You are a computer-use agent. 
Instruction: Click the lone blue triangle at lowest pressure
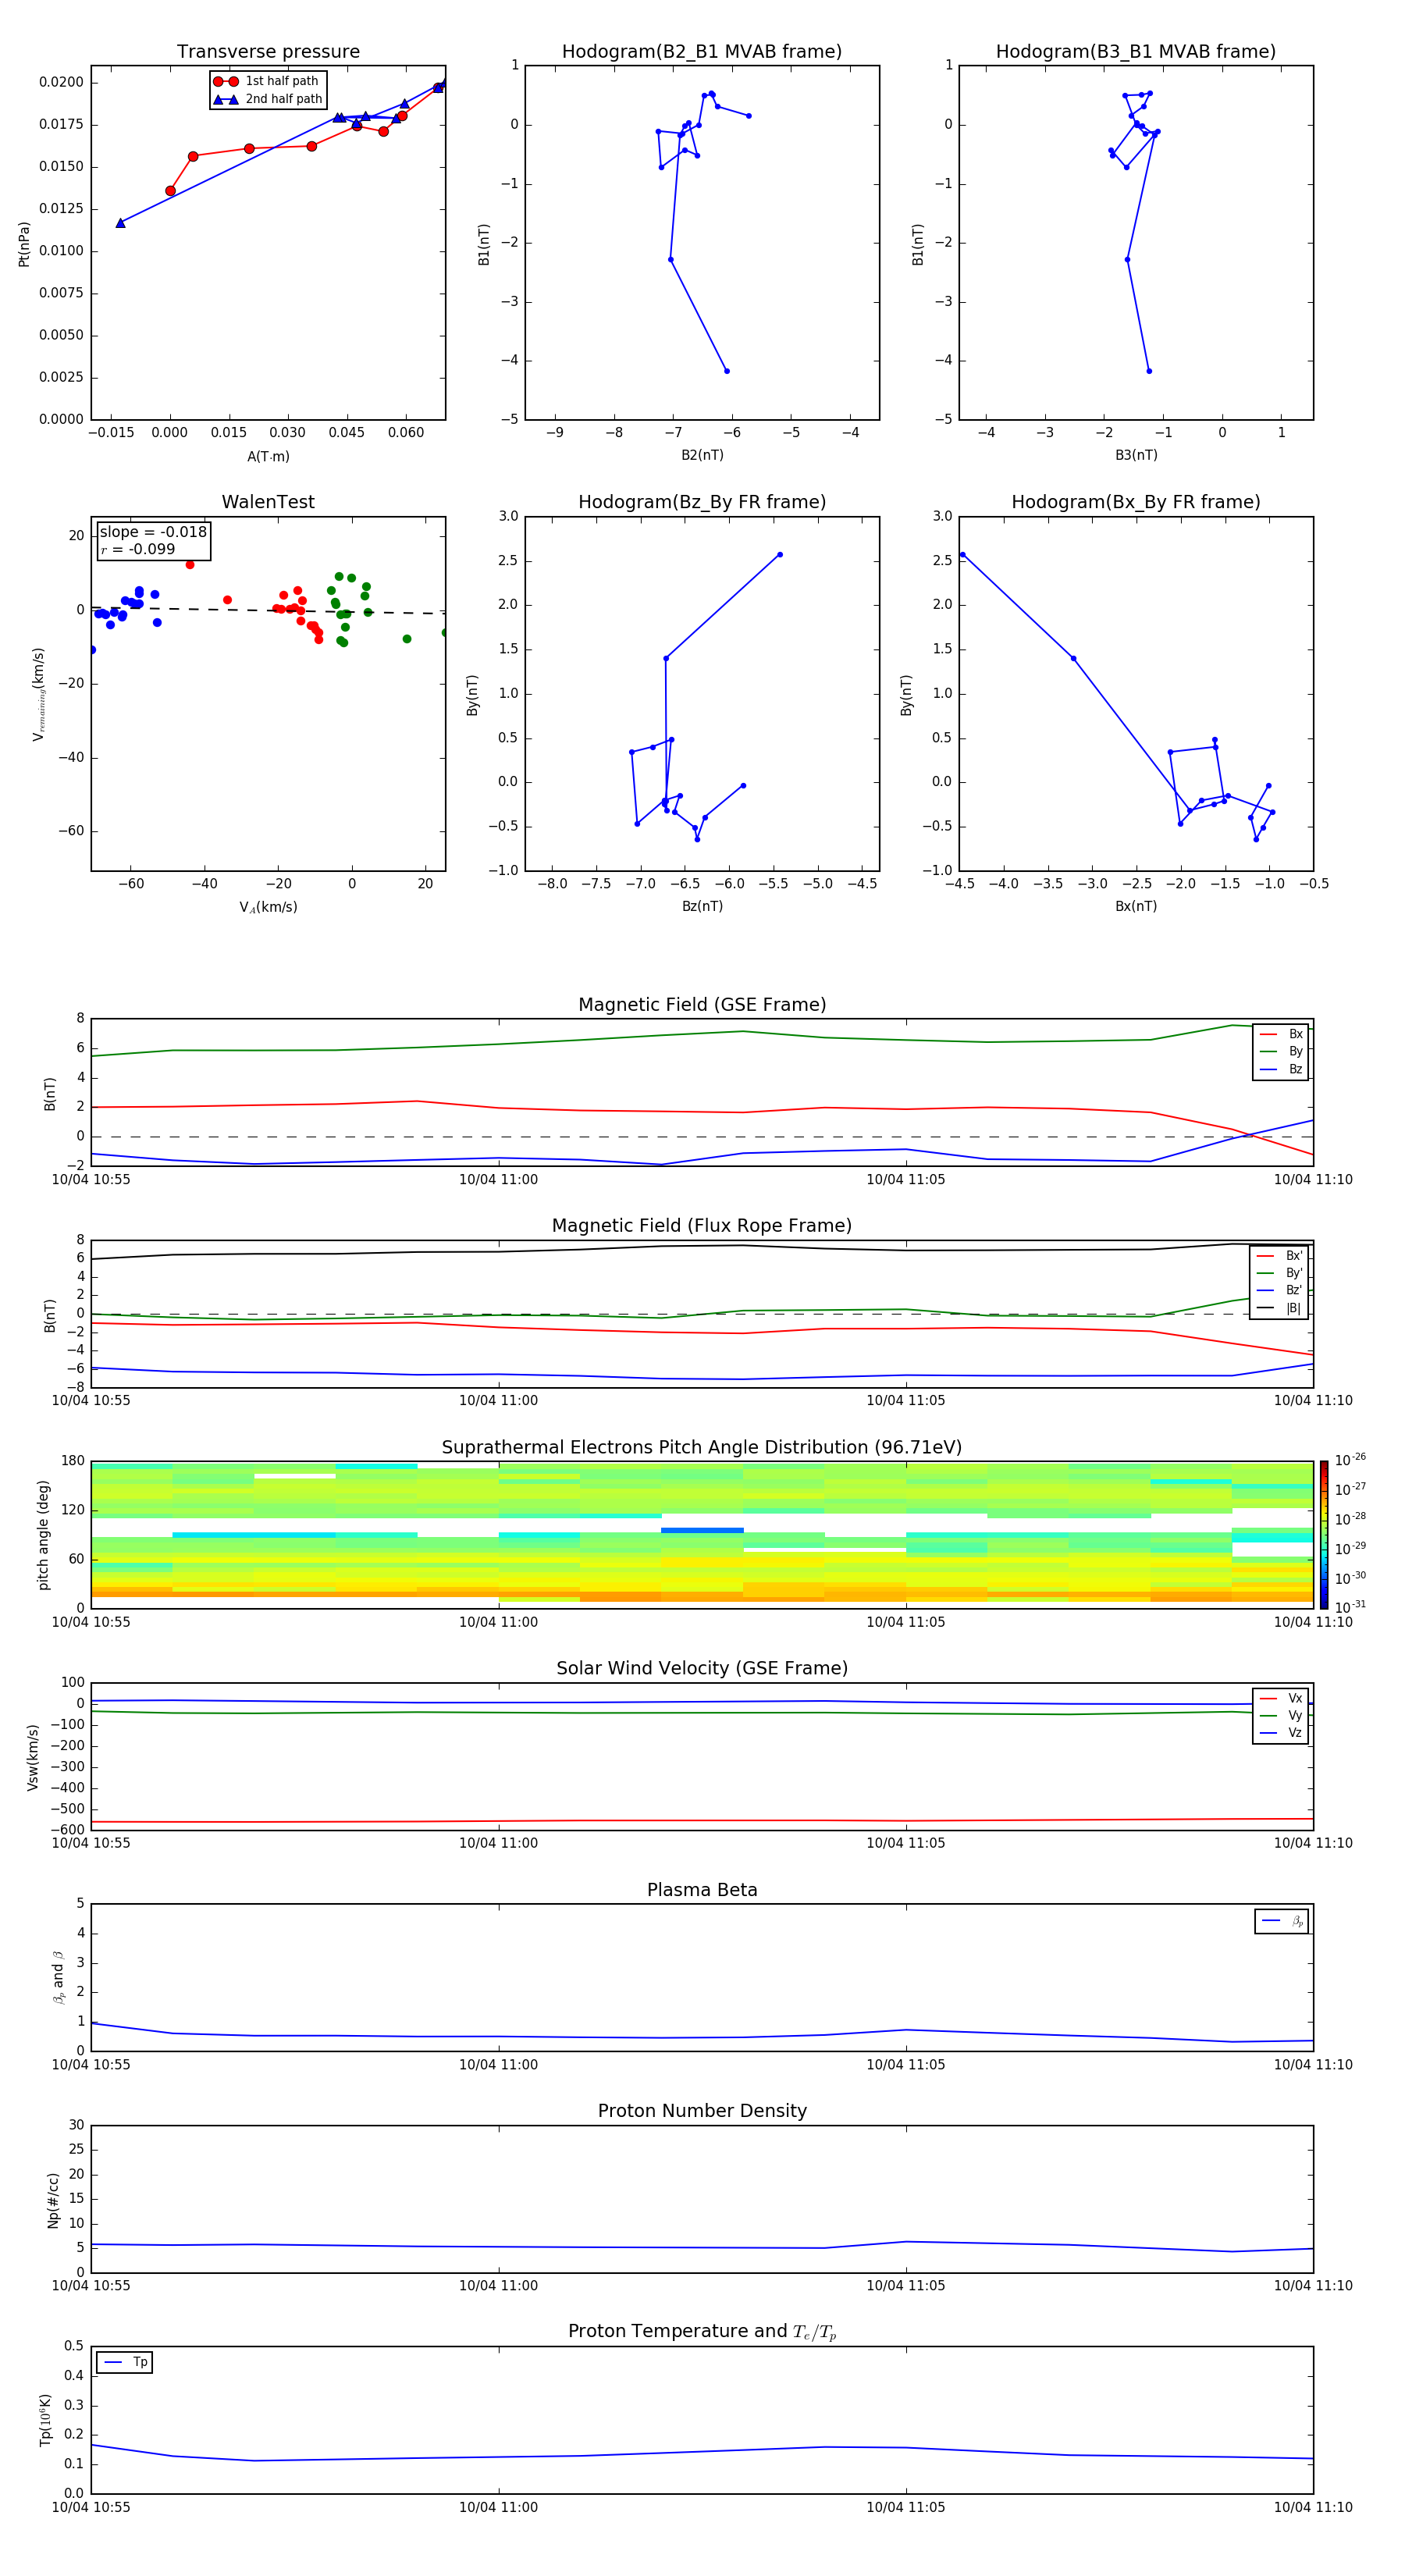[x=120, y=223]
